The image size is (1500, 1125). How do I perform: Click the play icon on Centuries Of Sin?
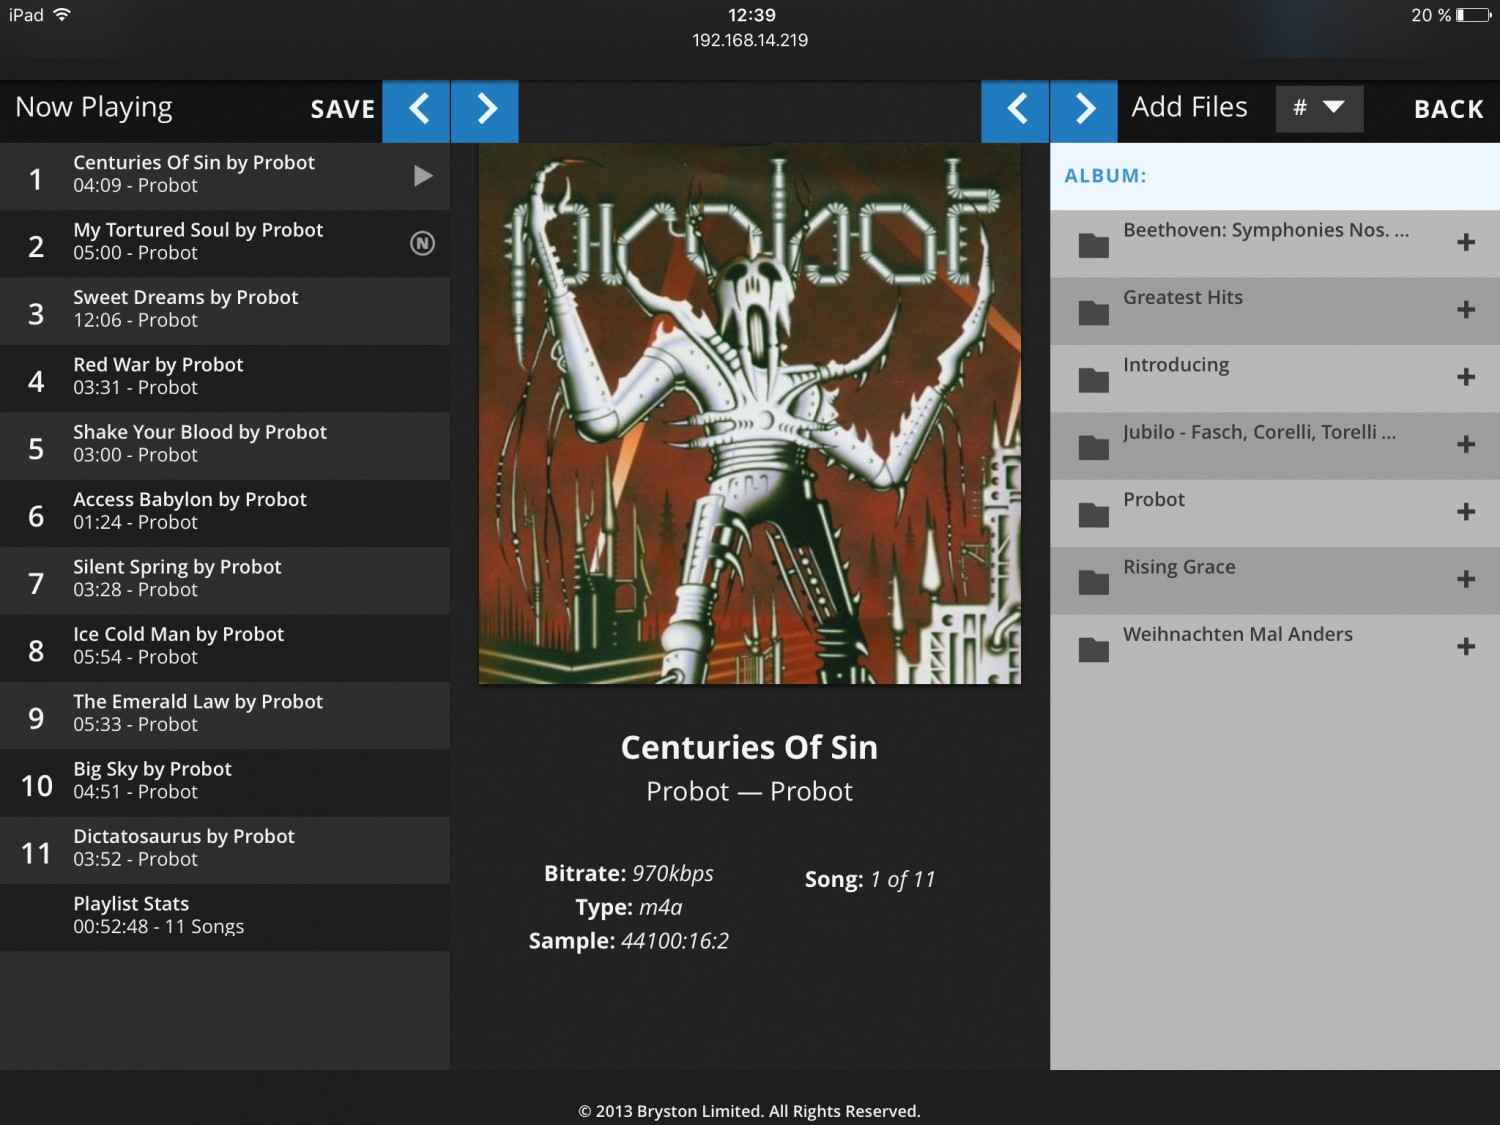[x=423, y=176]
